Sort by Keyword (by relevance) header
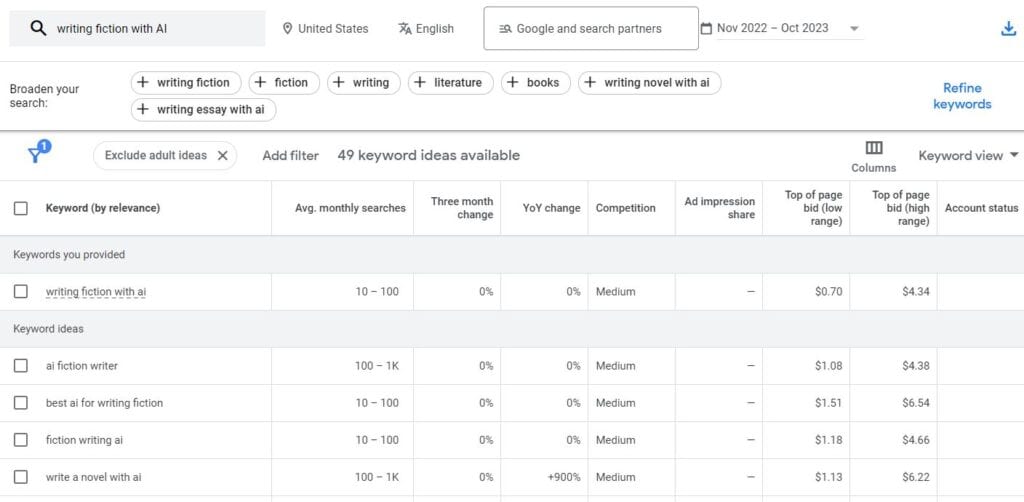1024x502 pixels. [x=103, y=208]
